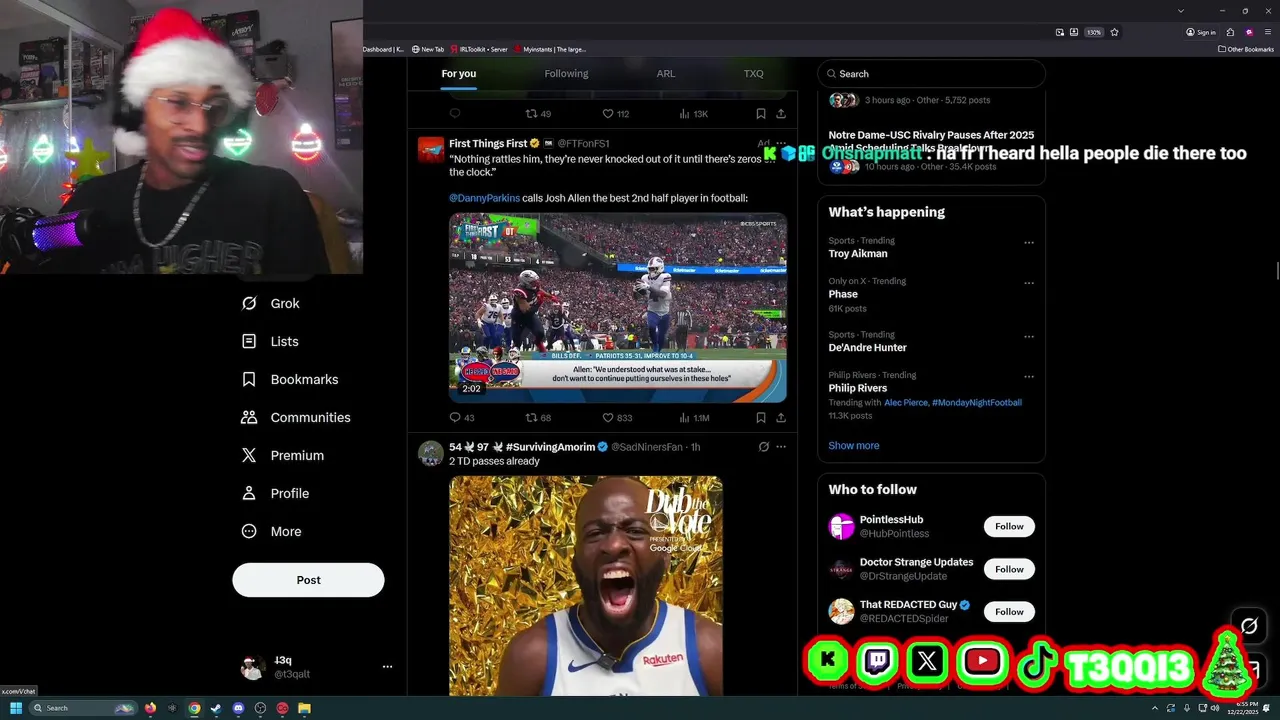Open the More menu in sidebar
Viewport: 1280px width, 720px height.
pos(271,531)
